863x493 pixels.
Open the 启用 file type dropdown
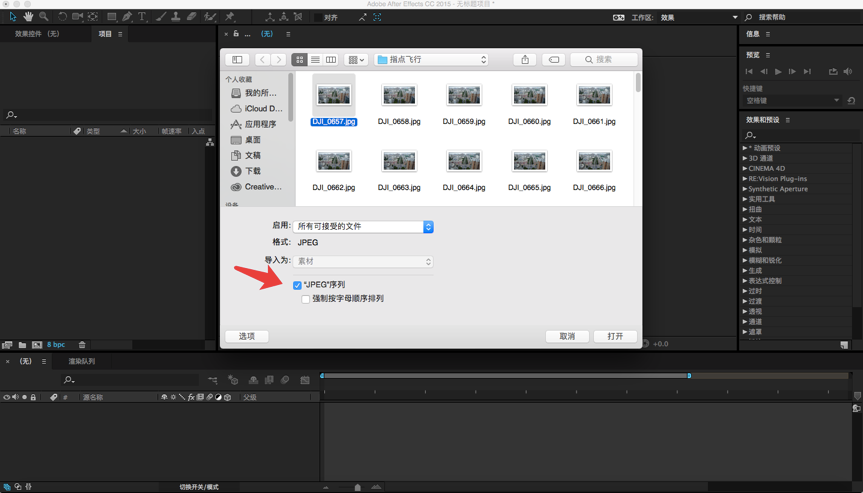coord(363,227)
